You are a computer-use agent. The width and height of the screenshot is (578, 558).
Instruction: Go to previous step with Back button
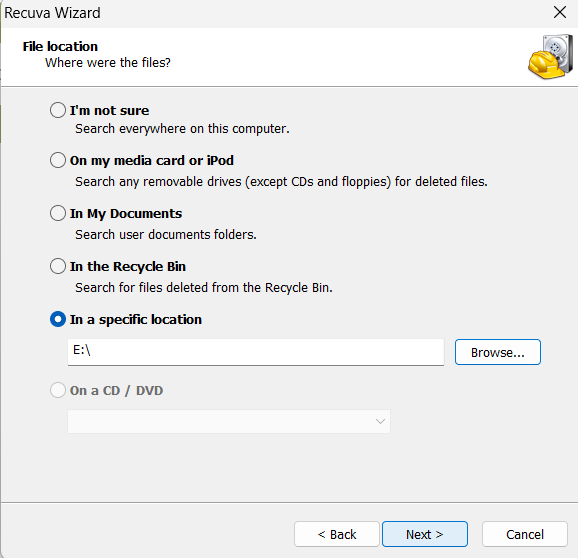[337, 534]
